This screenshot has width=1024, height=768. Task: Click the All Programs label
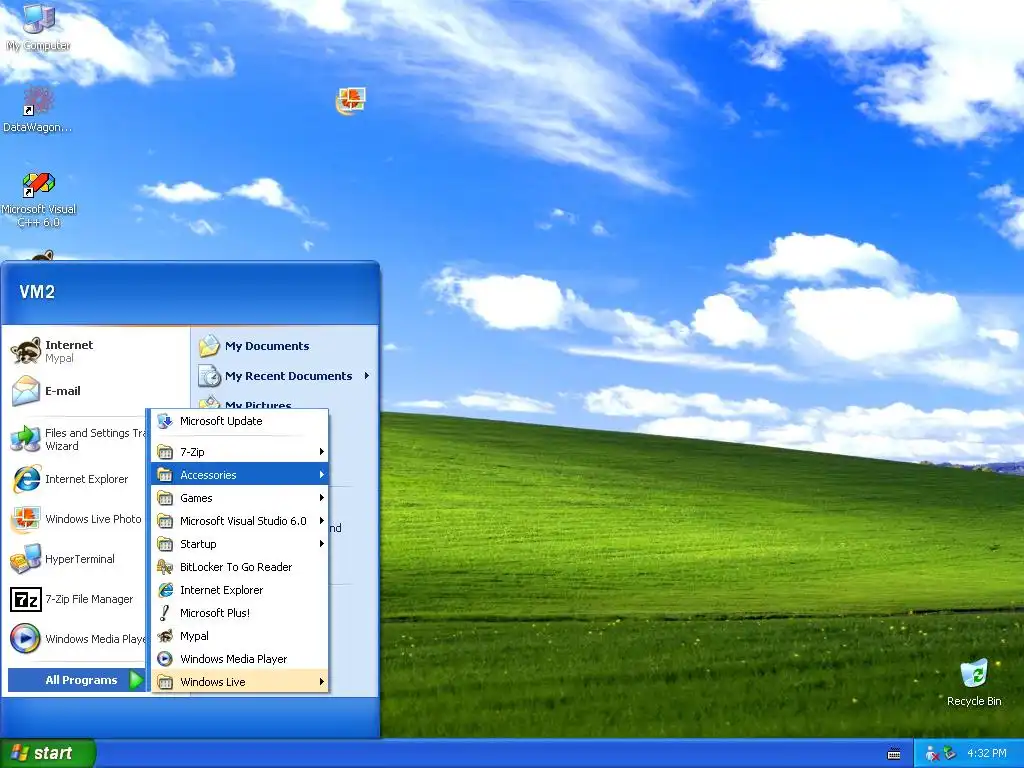point(81,680)
